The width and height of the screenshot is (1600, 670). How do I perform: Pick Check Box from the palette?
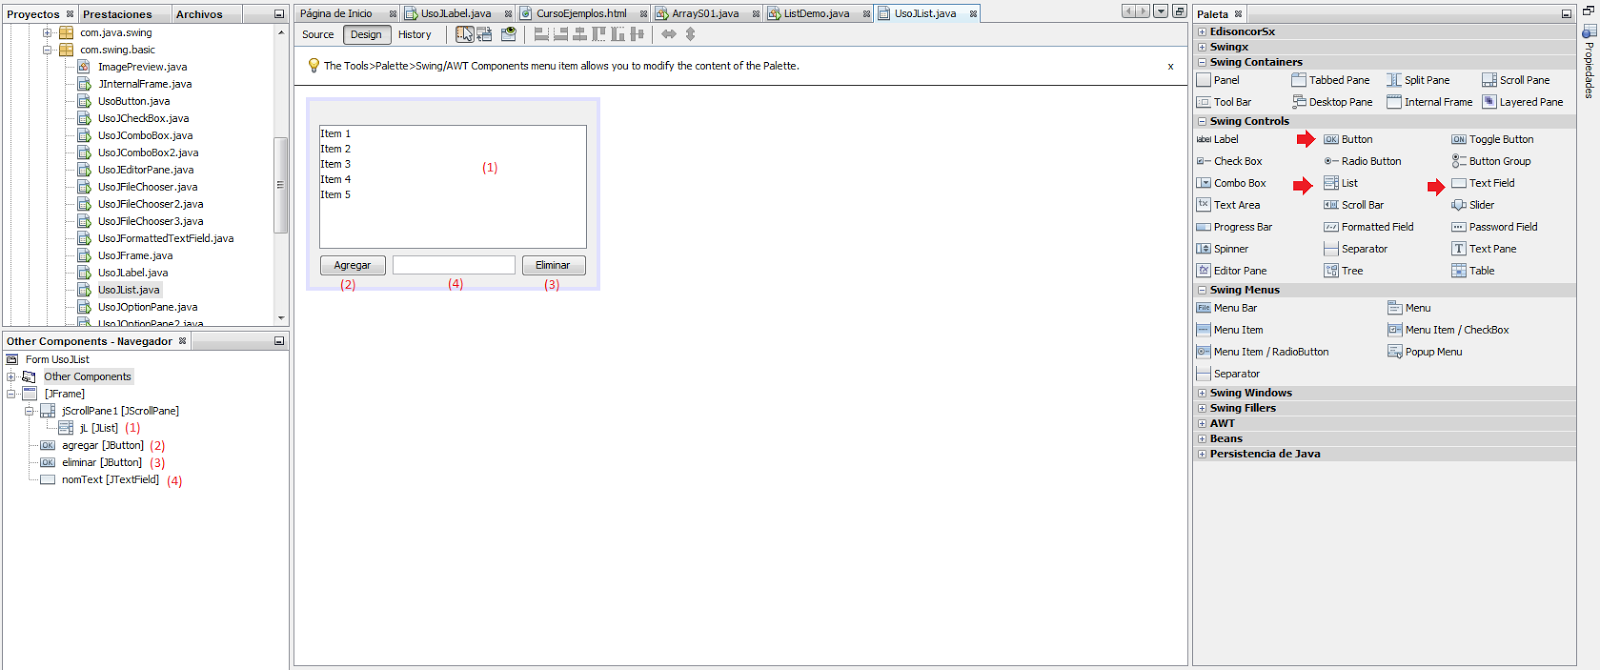[x=1229, y=161]
